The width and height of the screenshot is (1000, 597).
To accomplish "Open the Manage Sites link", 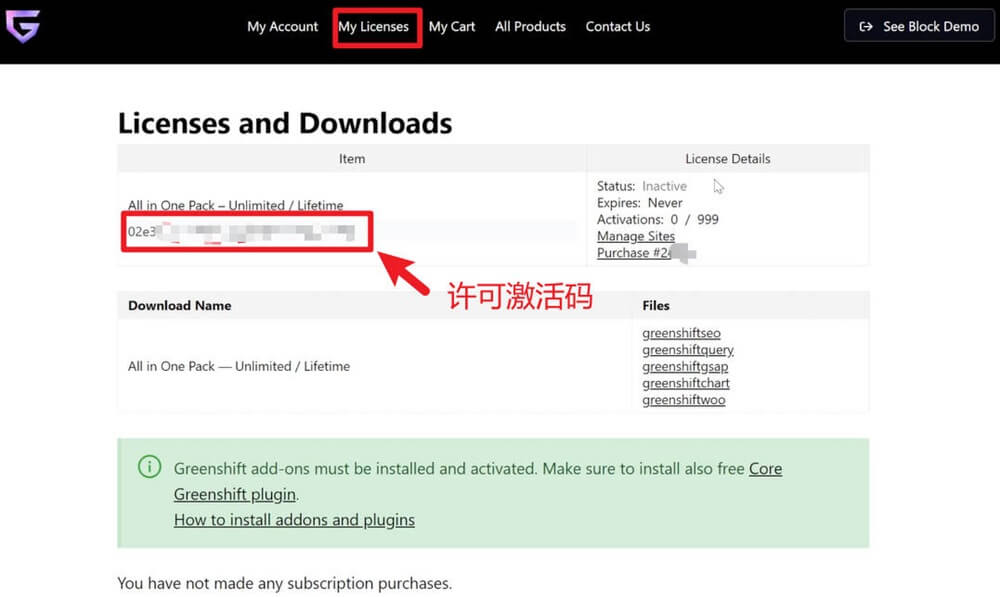I will point(635,236).
